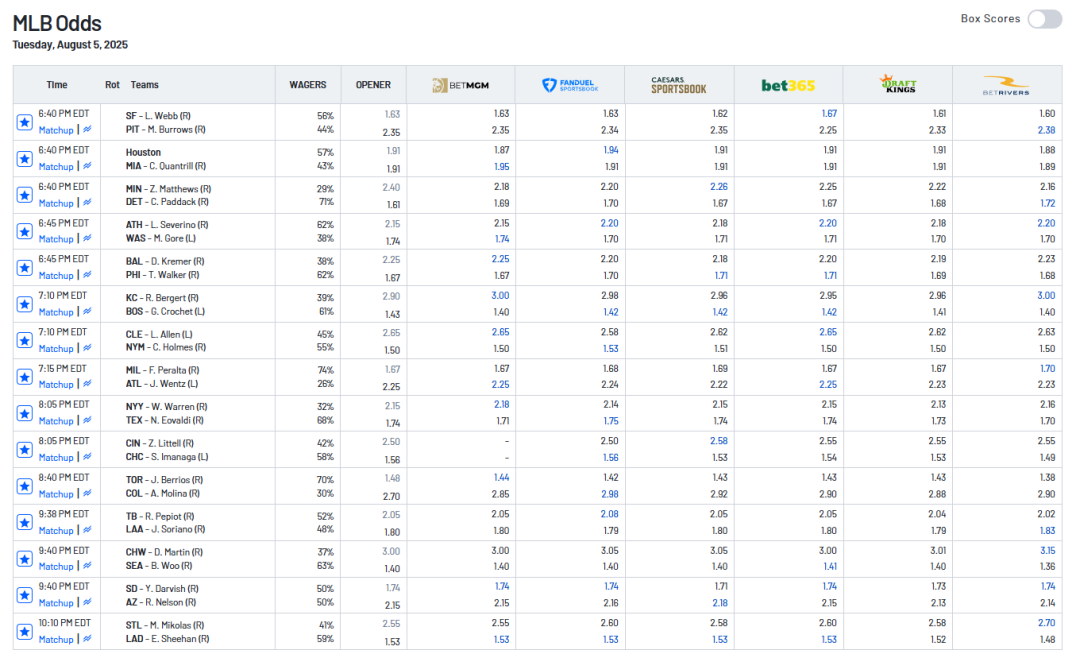
Task: Click line movement icon for TOR vs COL
Action: click(87, 494)
